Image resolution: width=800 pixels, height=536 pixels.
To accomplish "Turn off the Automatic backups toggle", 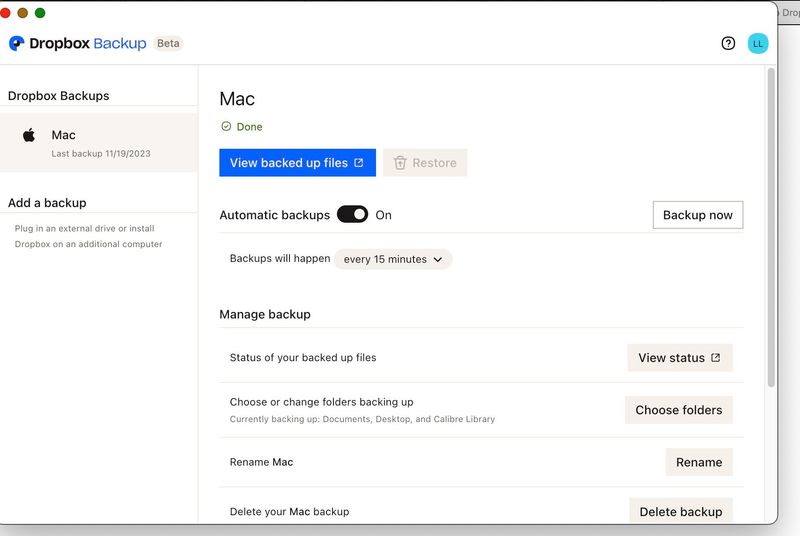I will coord(352,214).
